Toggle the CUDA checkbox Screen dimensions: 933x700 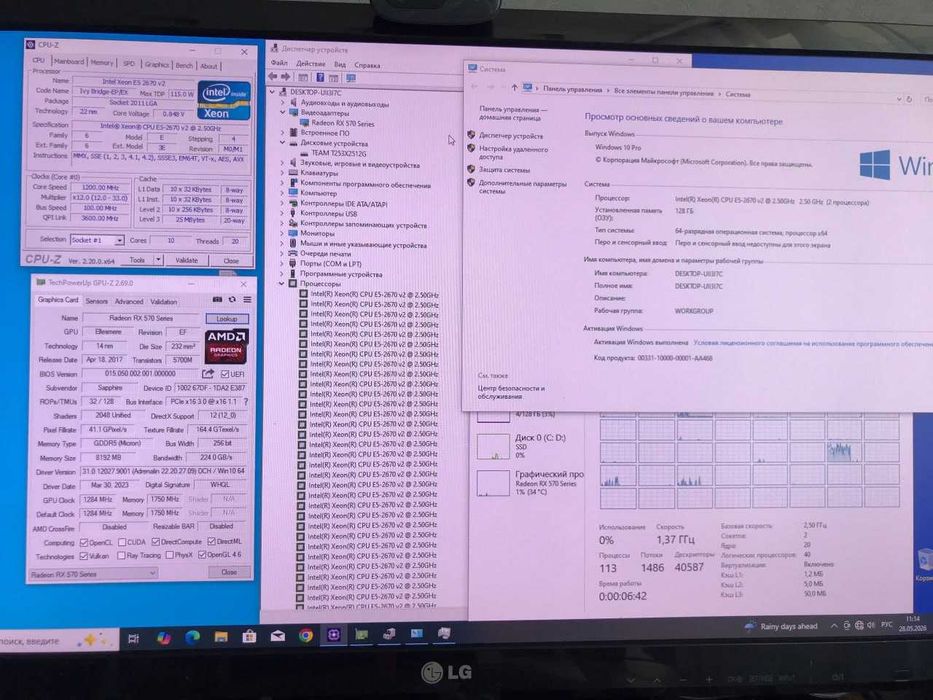pyautogui.click(x=122, y=542)
